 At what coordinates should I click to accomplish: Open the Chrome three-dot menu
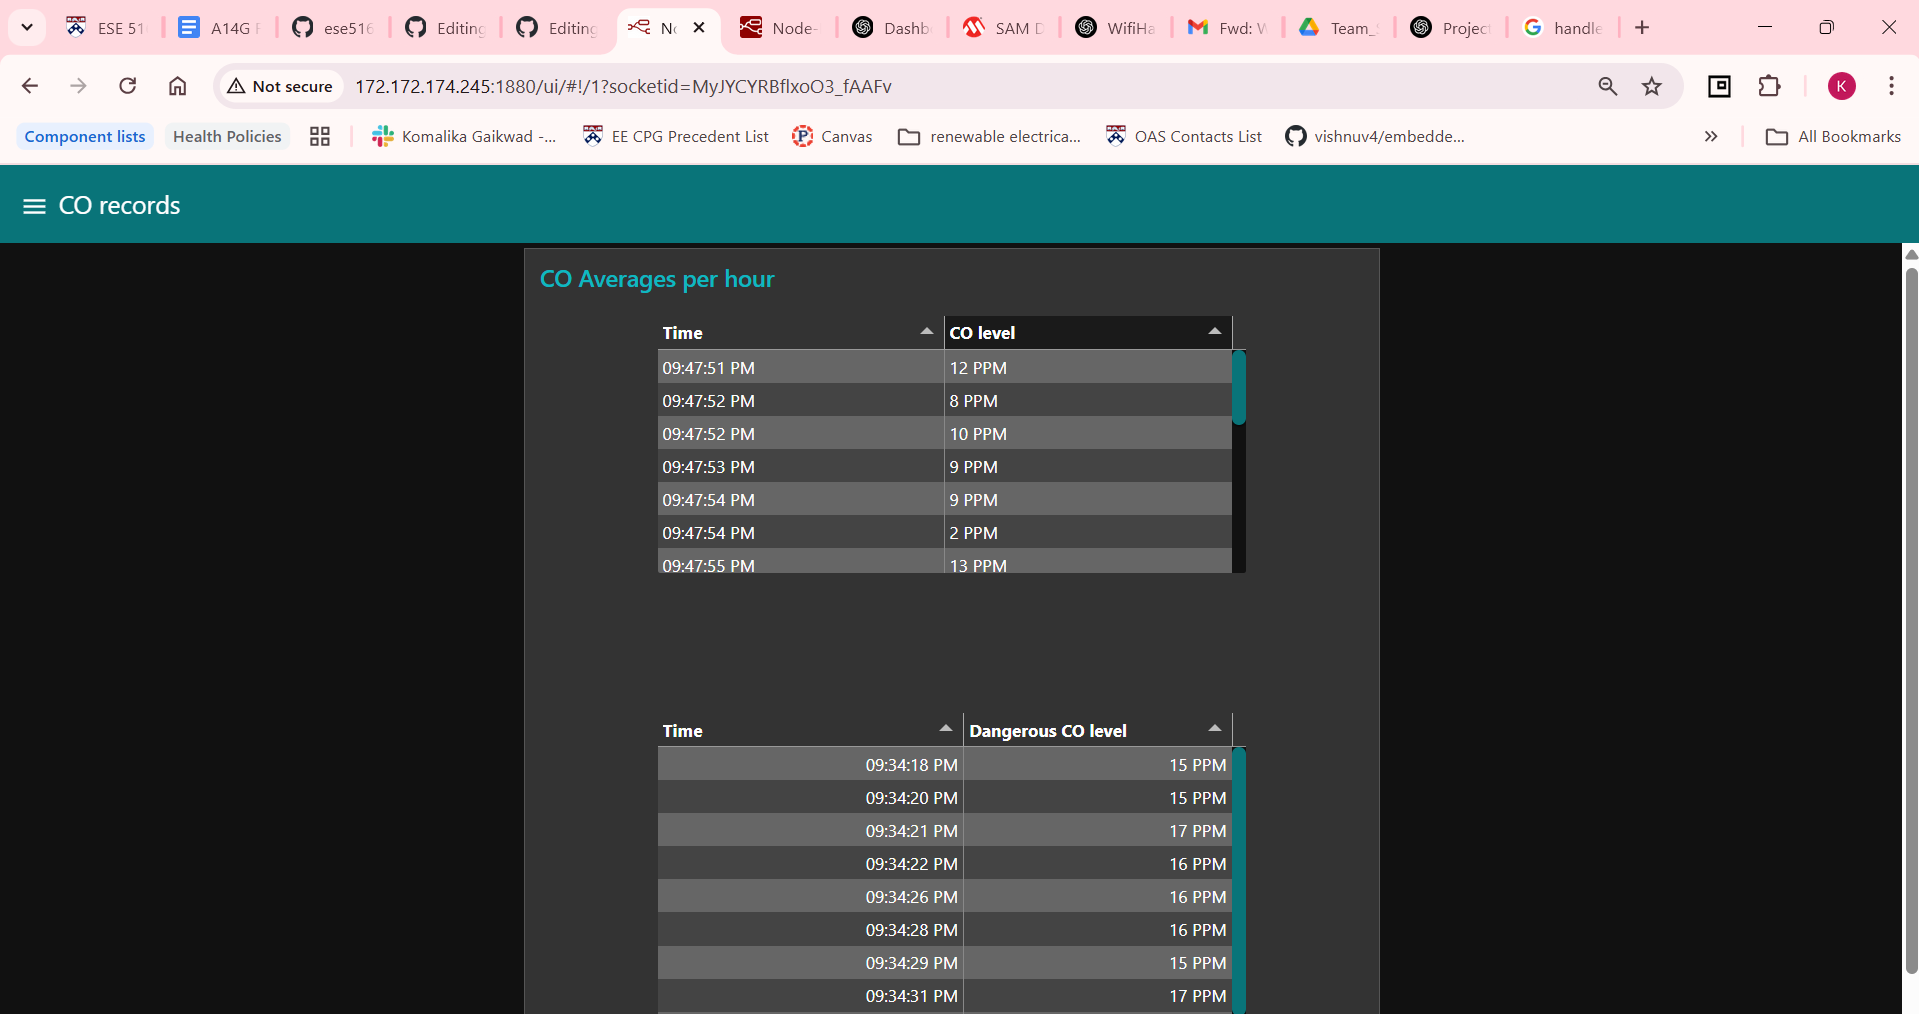1890,86
